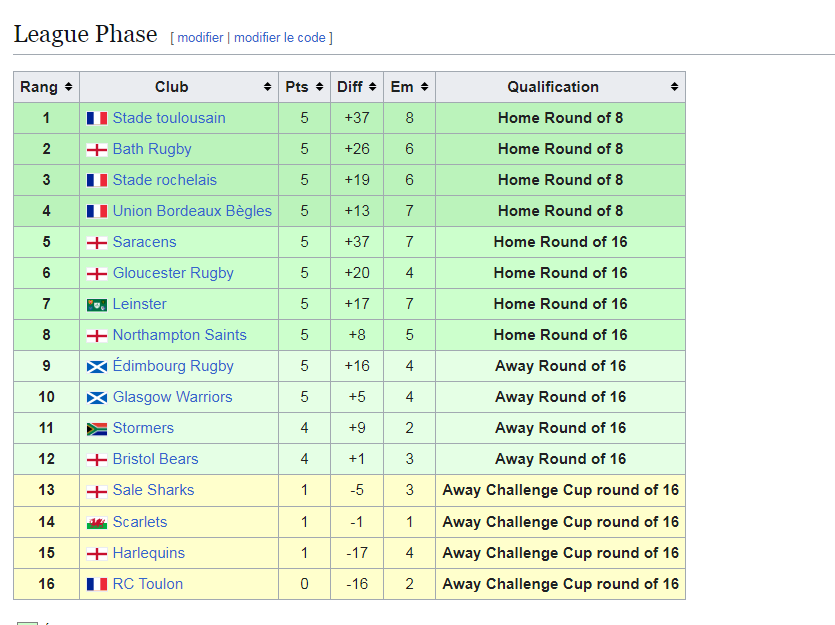Select Gloucester Rugby's +20 Diff cell
Image resolution: width=835 pixels, height=625 pixels.
tap(357, 273)
